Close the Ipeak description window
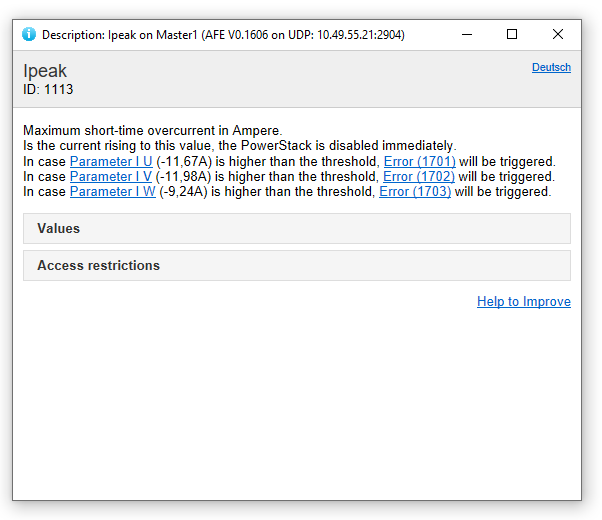Screen dimensions: 602x520 [558, 34]
